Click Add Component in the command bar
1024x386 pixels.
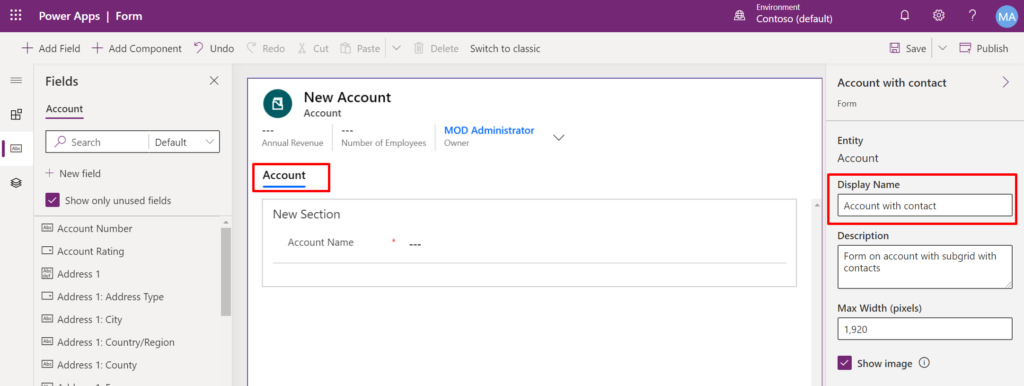click(x=136, y=48)
